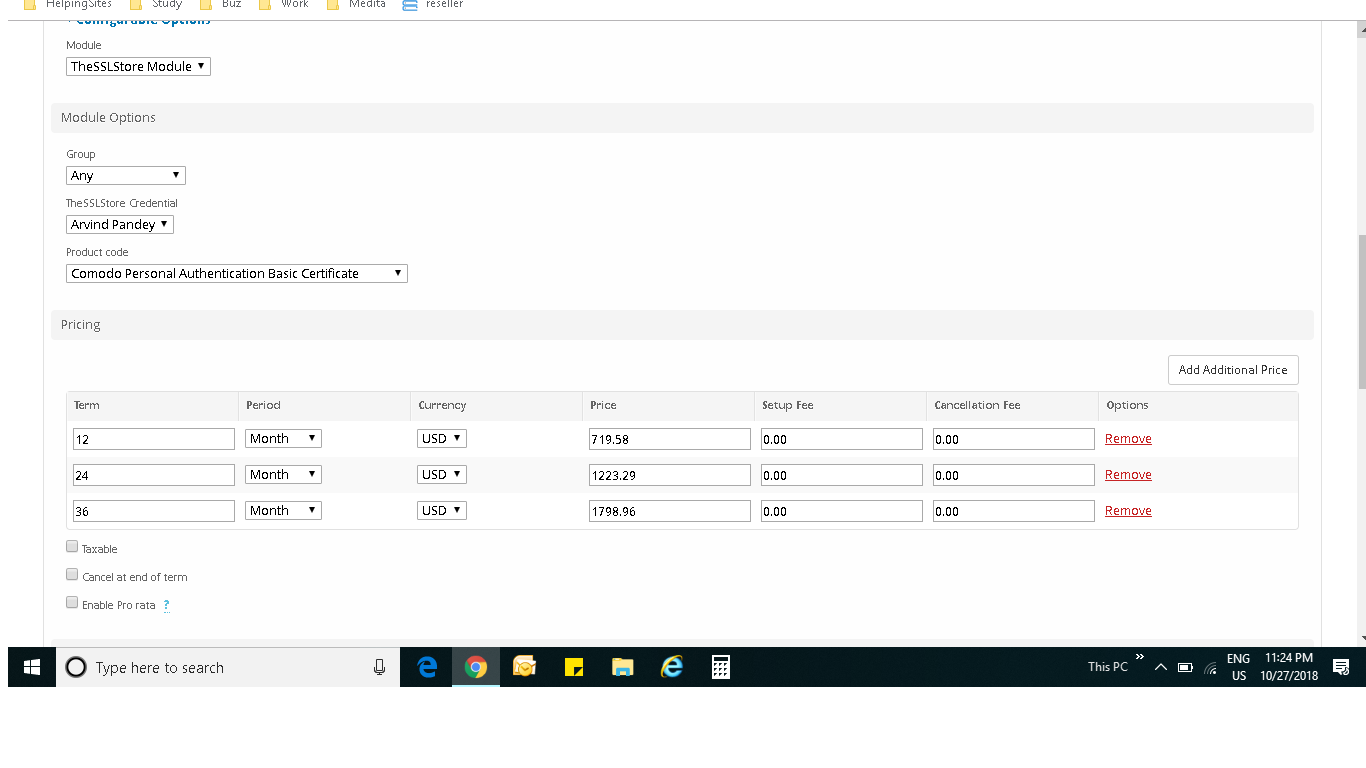Open the Windows Start menu
The height and width of the screenshot is (768, 1366).
point(32,667)
